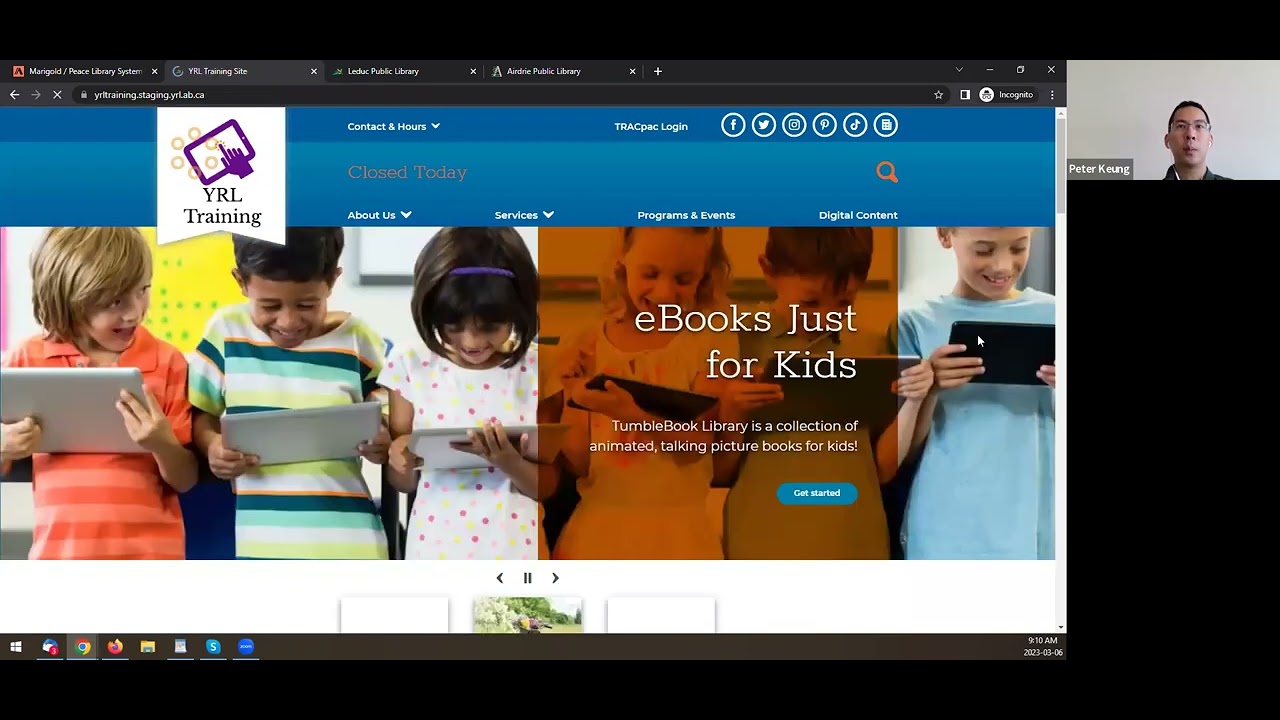
Task: Close the Airdrie Public Library tab
Action: pos(632,71)
